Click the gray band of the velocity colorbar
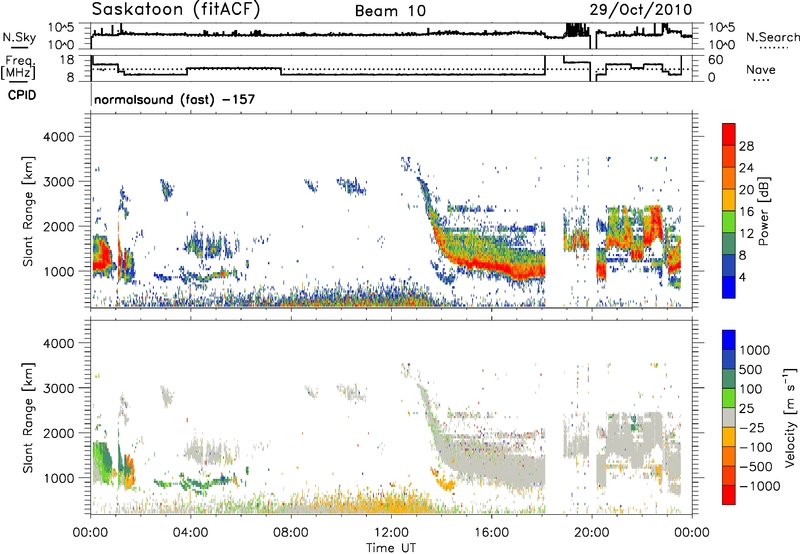The image size is (800, 554). [x=729, y=417]
